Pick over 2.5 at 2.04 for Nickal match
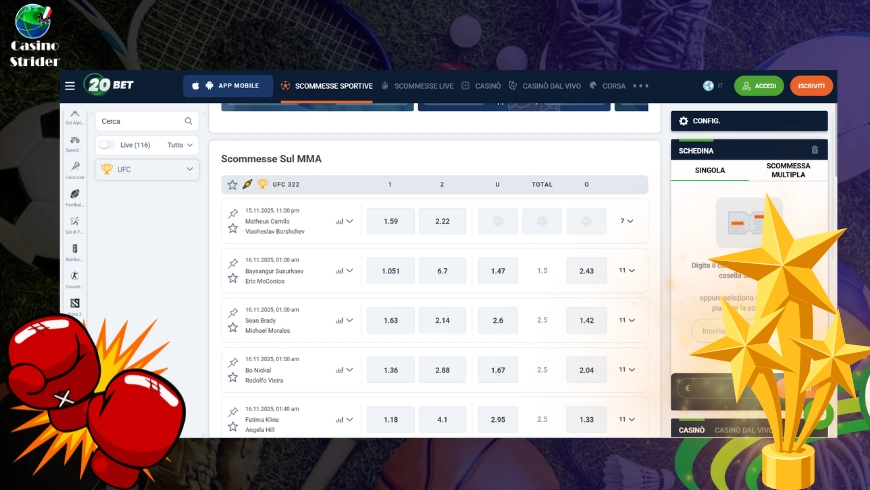 tap(586, 370)
